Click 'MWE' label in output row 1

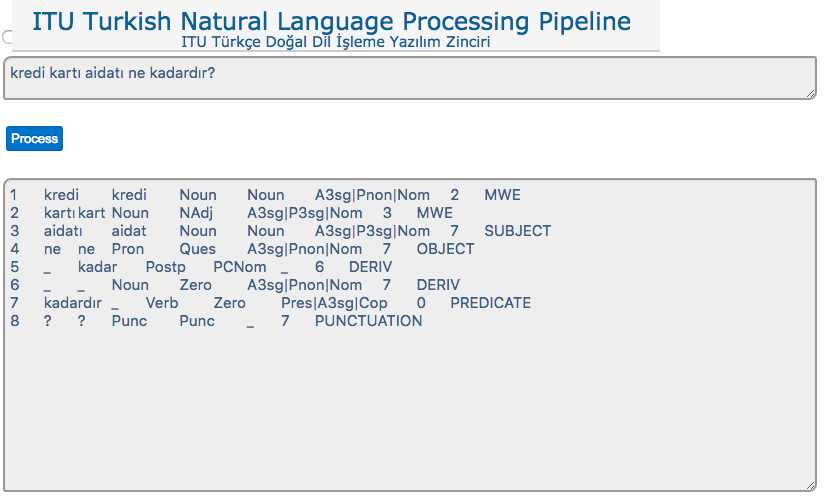(502, 195)
